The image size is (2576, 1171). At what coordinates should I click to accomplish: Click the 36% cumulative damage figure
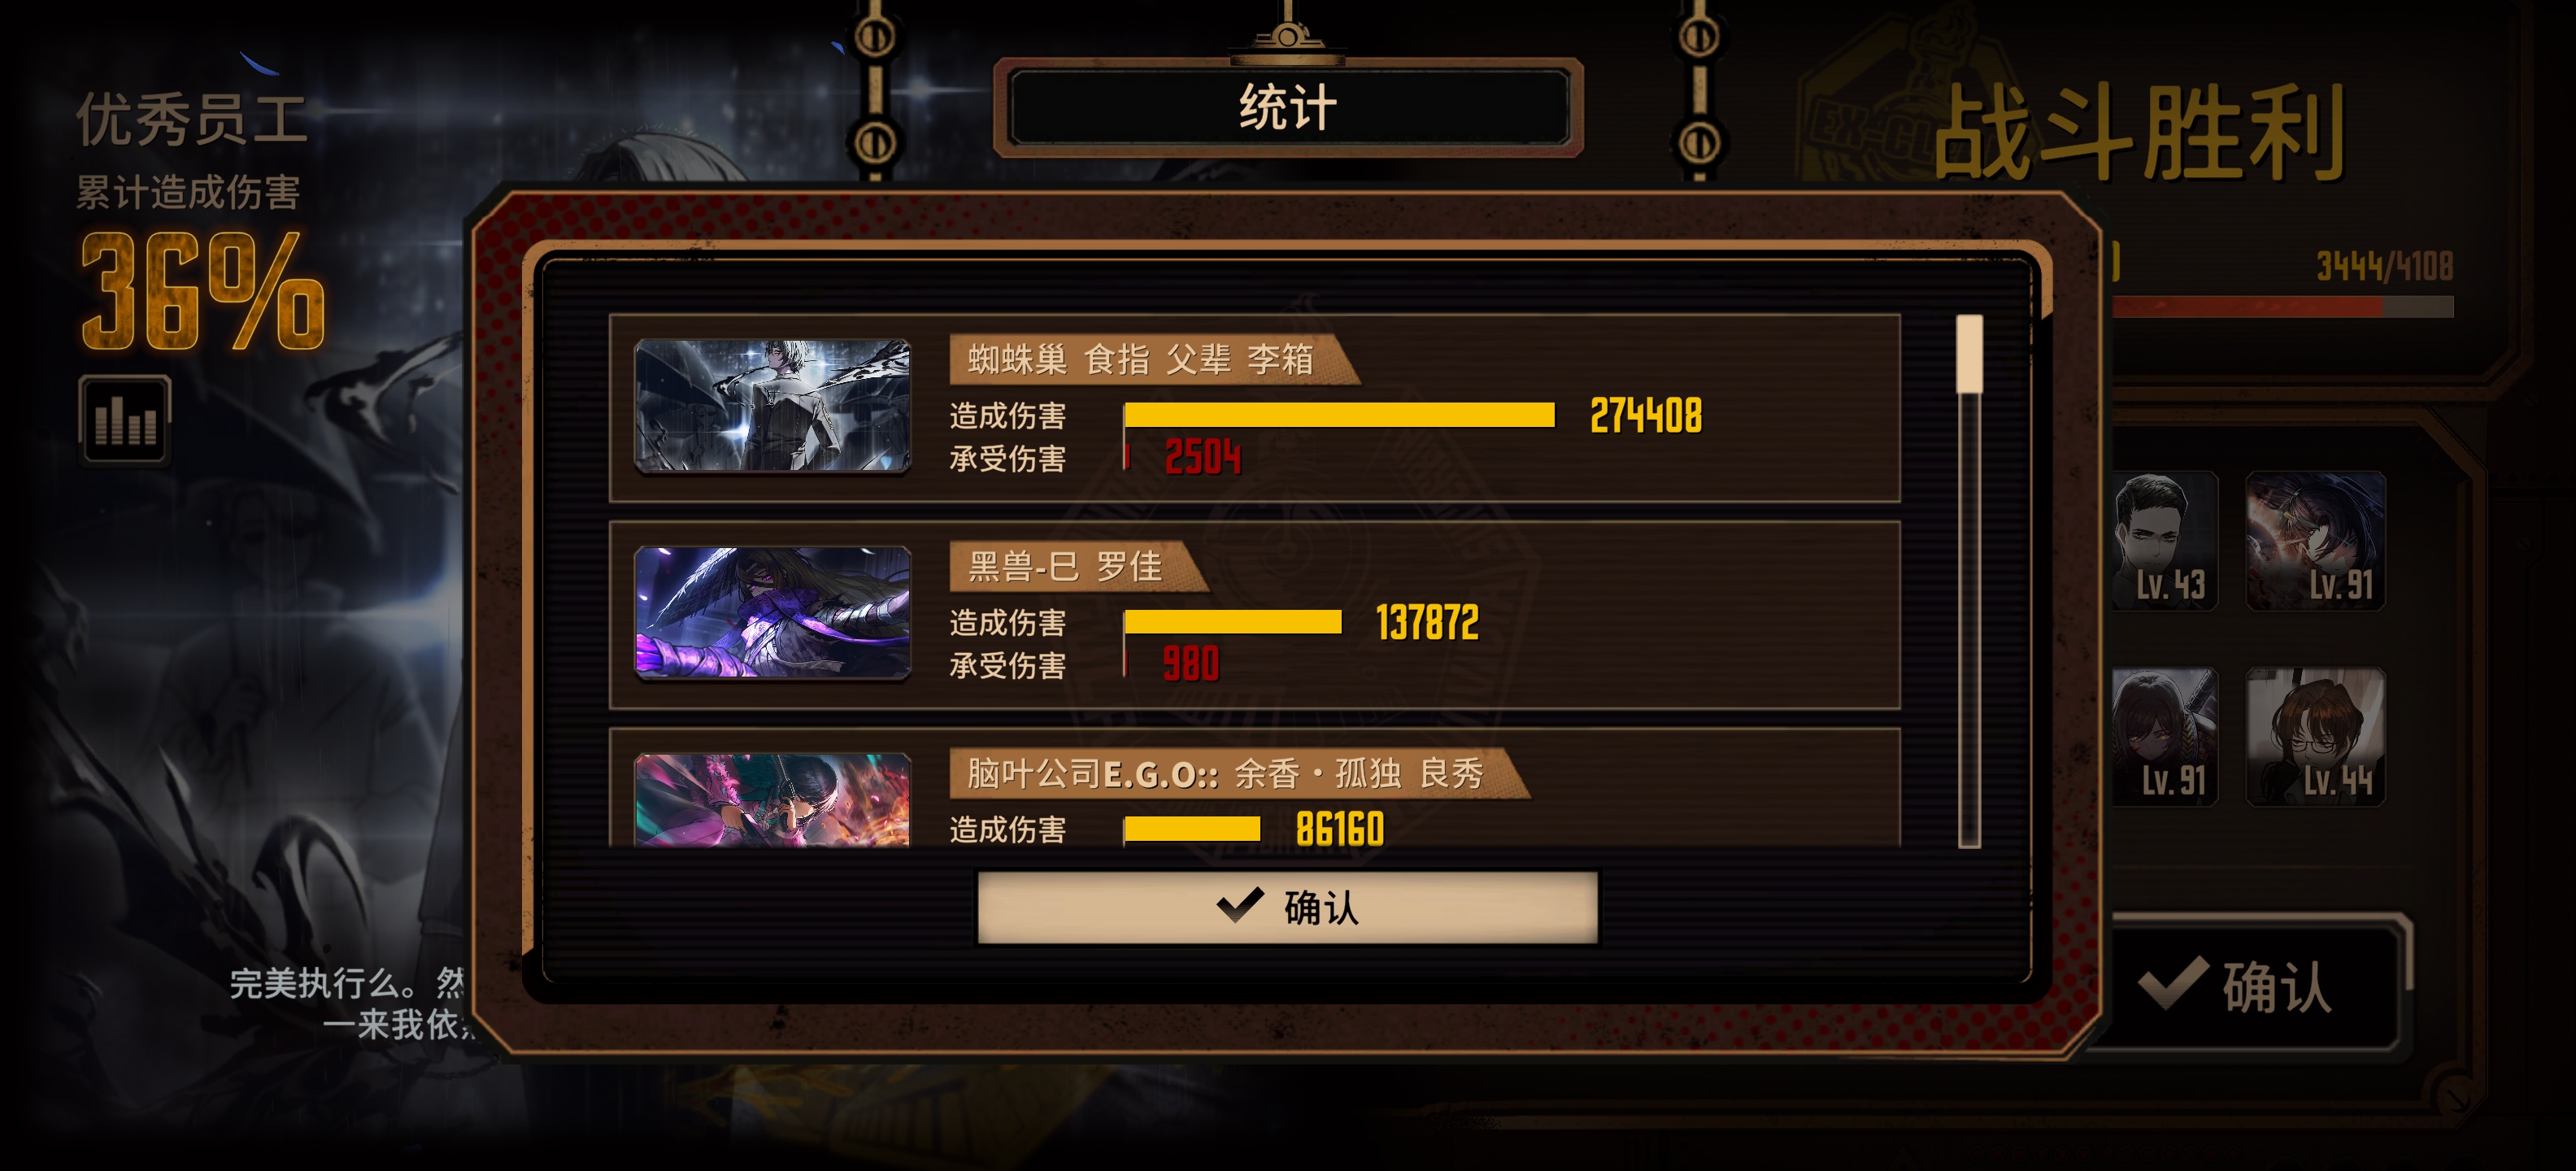coord(203,291)
